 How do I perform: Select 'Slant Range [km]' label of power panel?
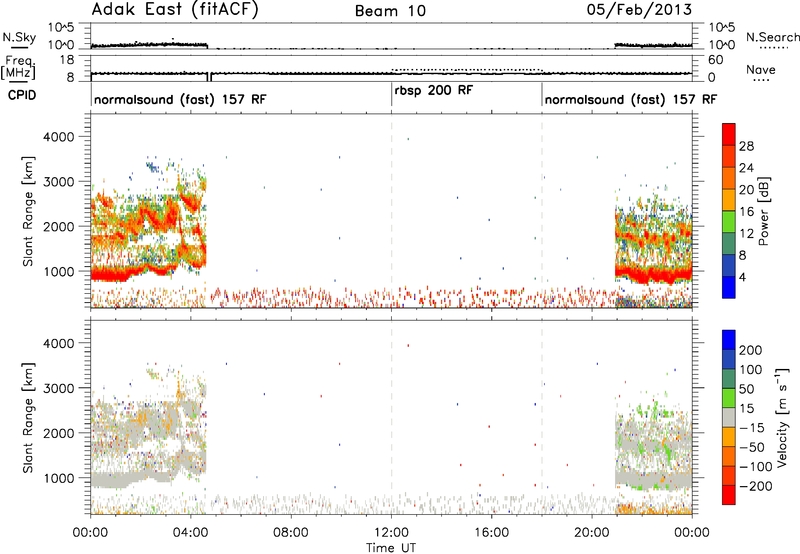28,211
